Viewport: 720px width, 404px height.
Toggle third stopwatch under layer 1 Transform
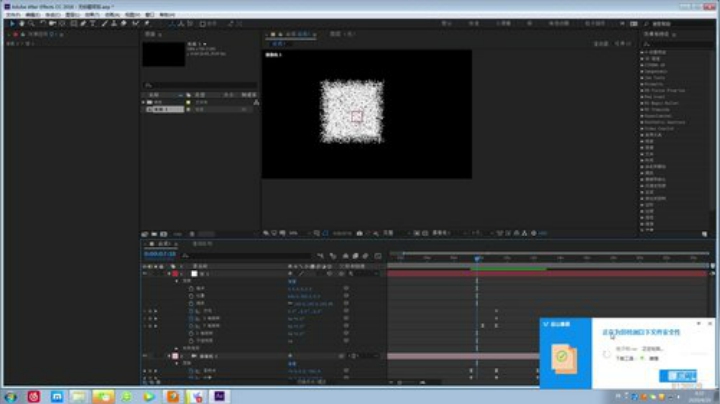pyautogui.click(x=191, y=303)
